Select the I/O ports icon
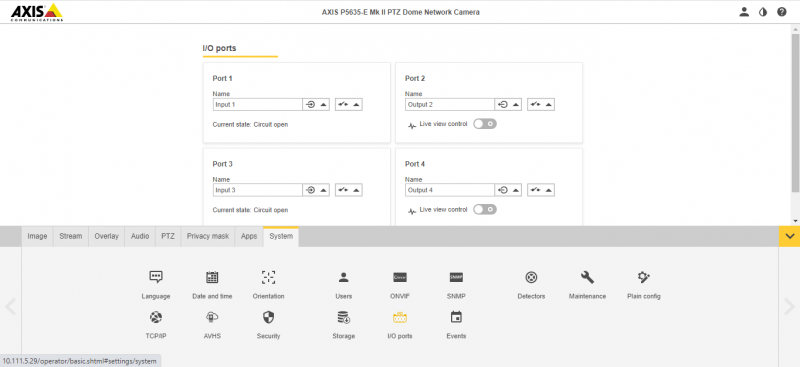 [400, 317]
